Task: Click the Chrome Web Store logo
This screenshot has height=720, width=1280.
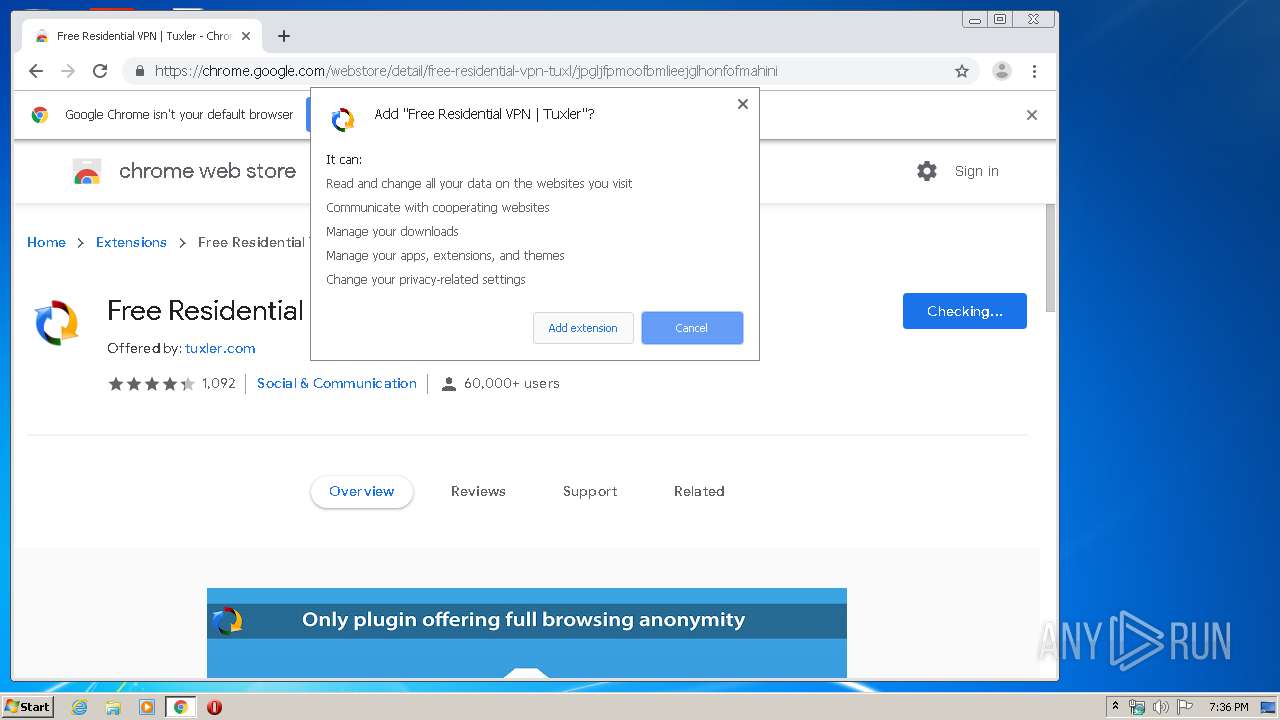Action: coord(87,172)
